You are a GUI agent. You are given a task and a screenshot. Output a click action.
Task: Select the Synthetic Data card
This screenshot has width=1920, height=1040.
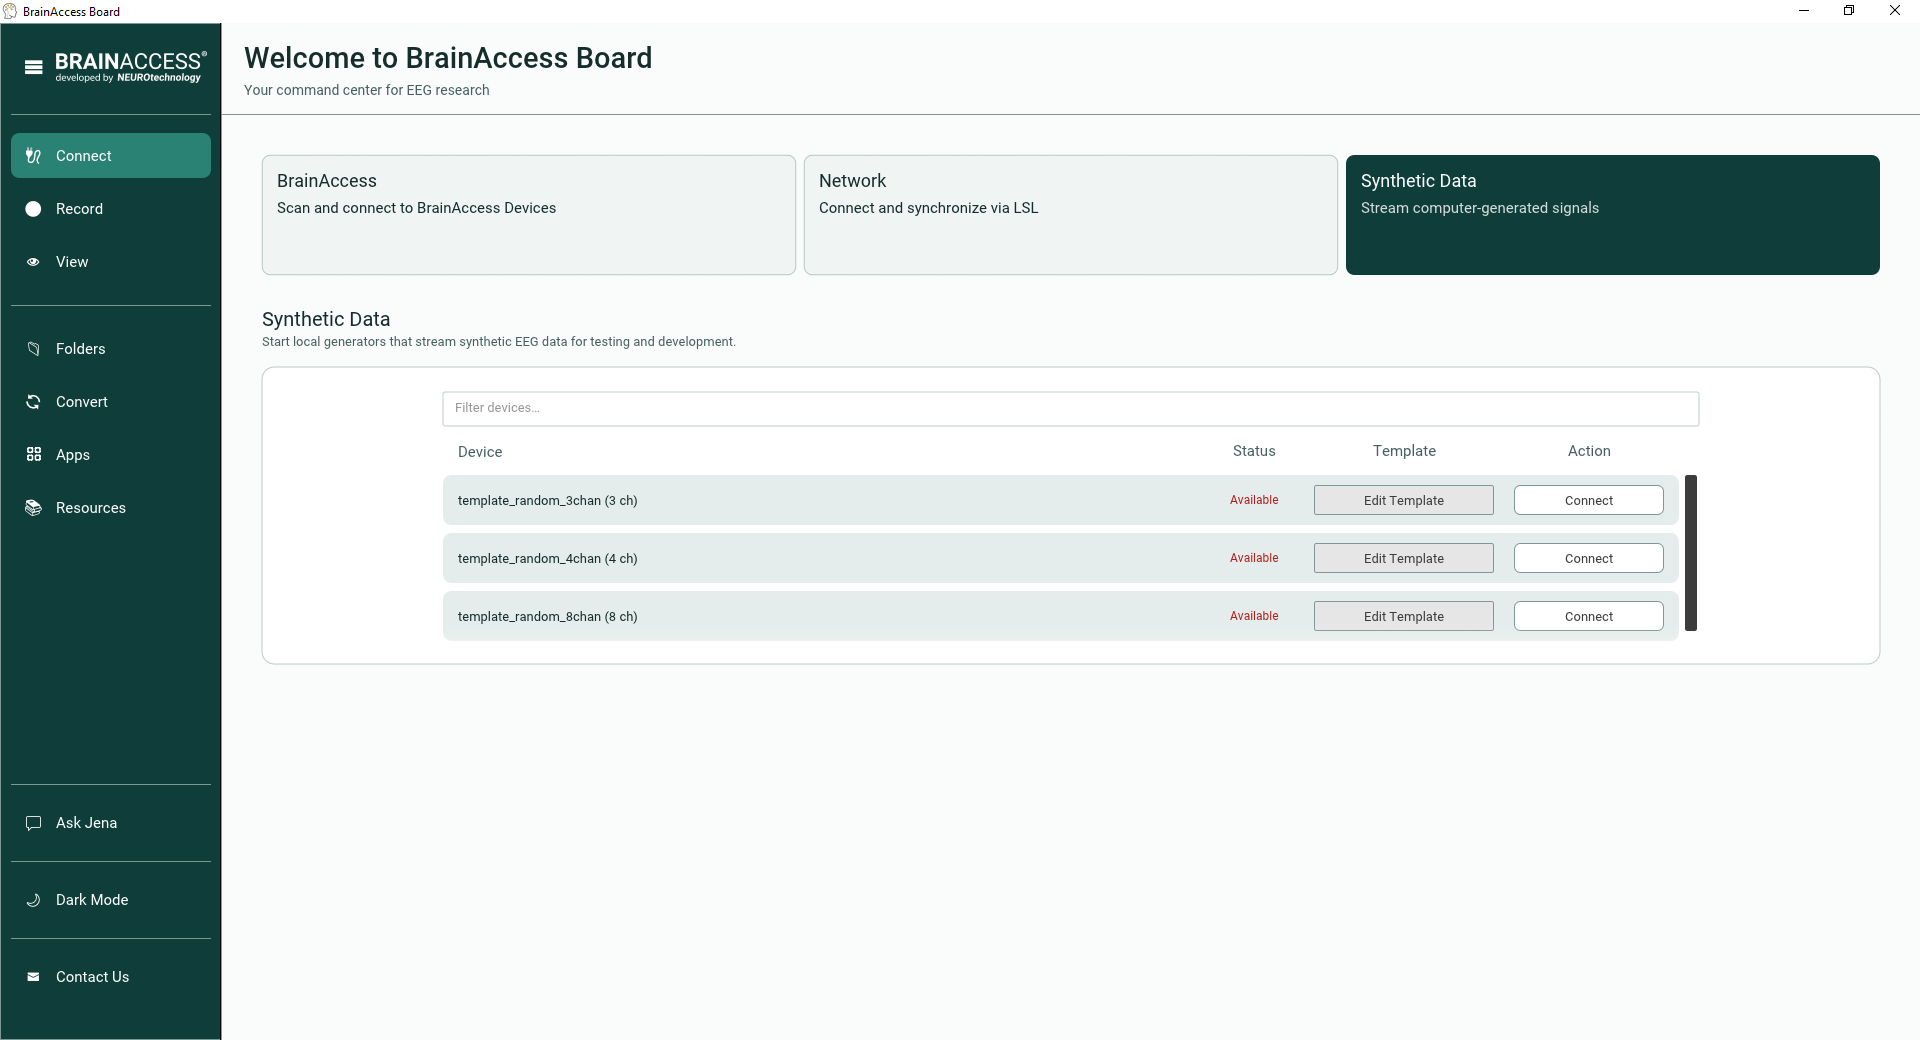point(1613,215)
